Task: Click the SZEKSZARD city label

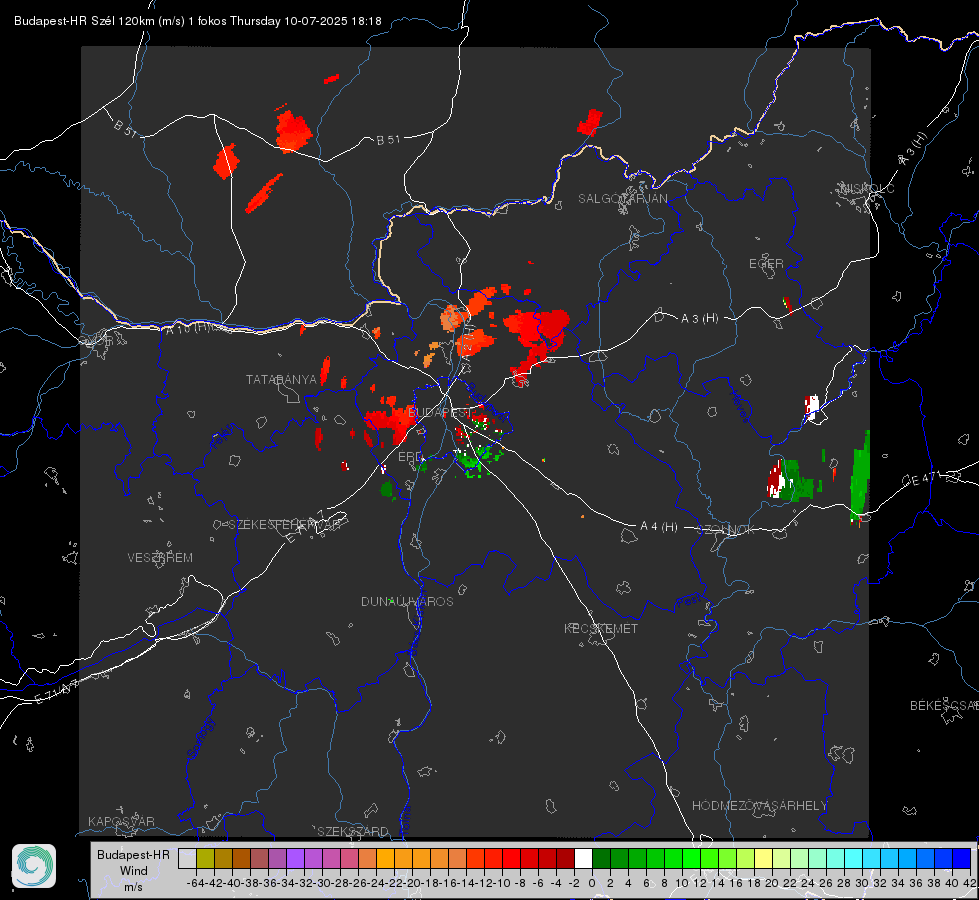Action: tap(353, 831)
